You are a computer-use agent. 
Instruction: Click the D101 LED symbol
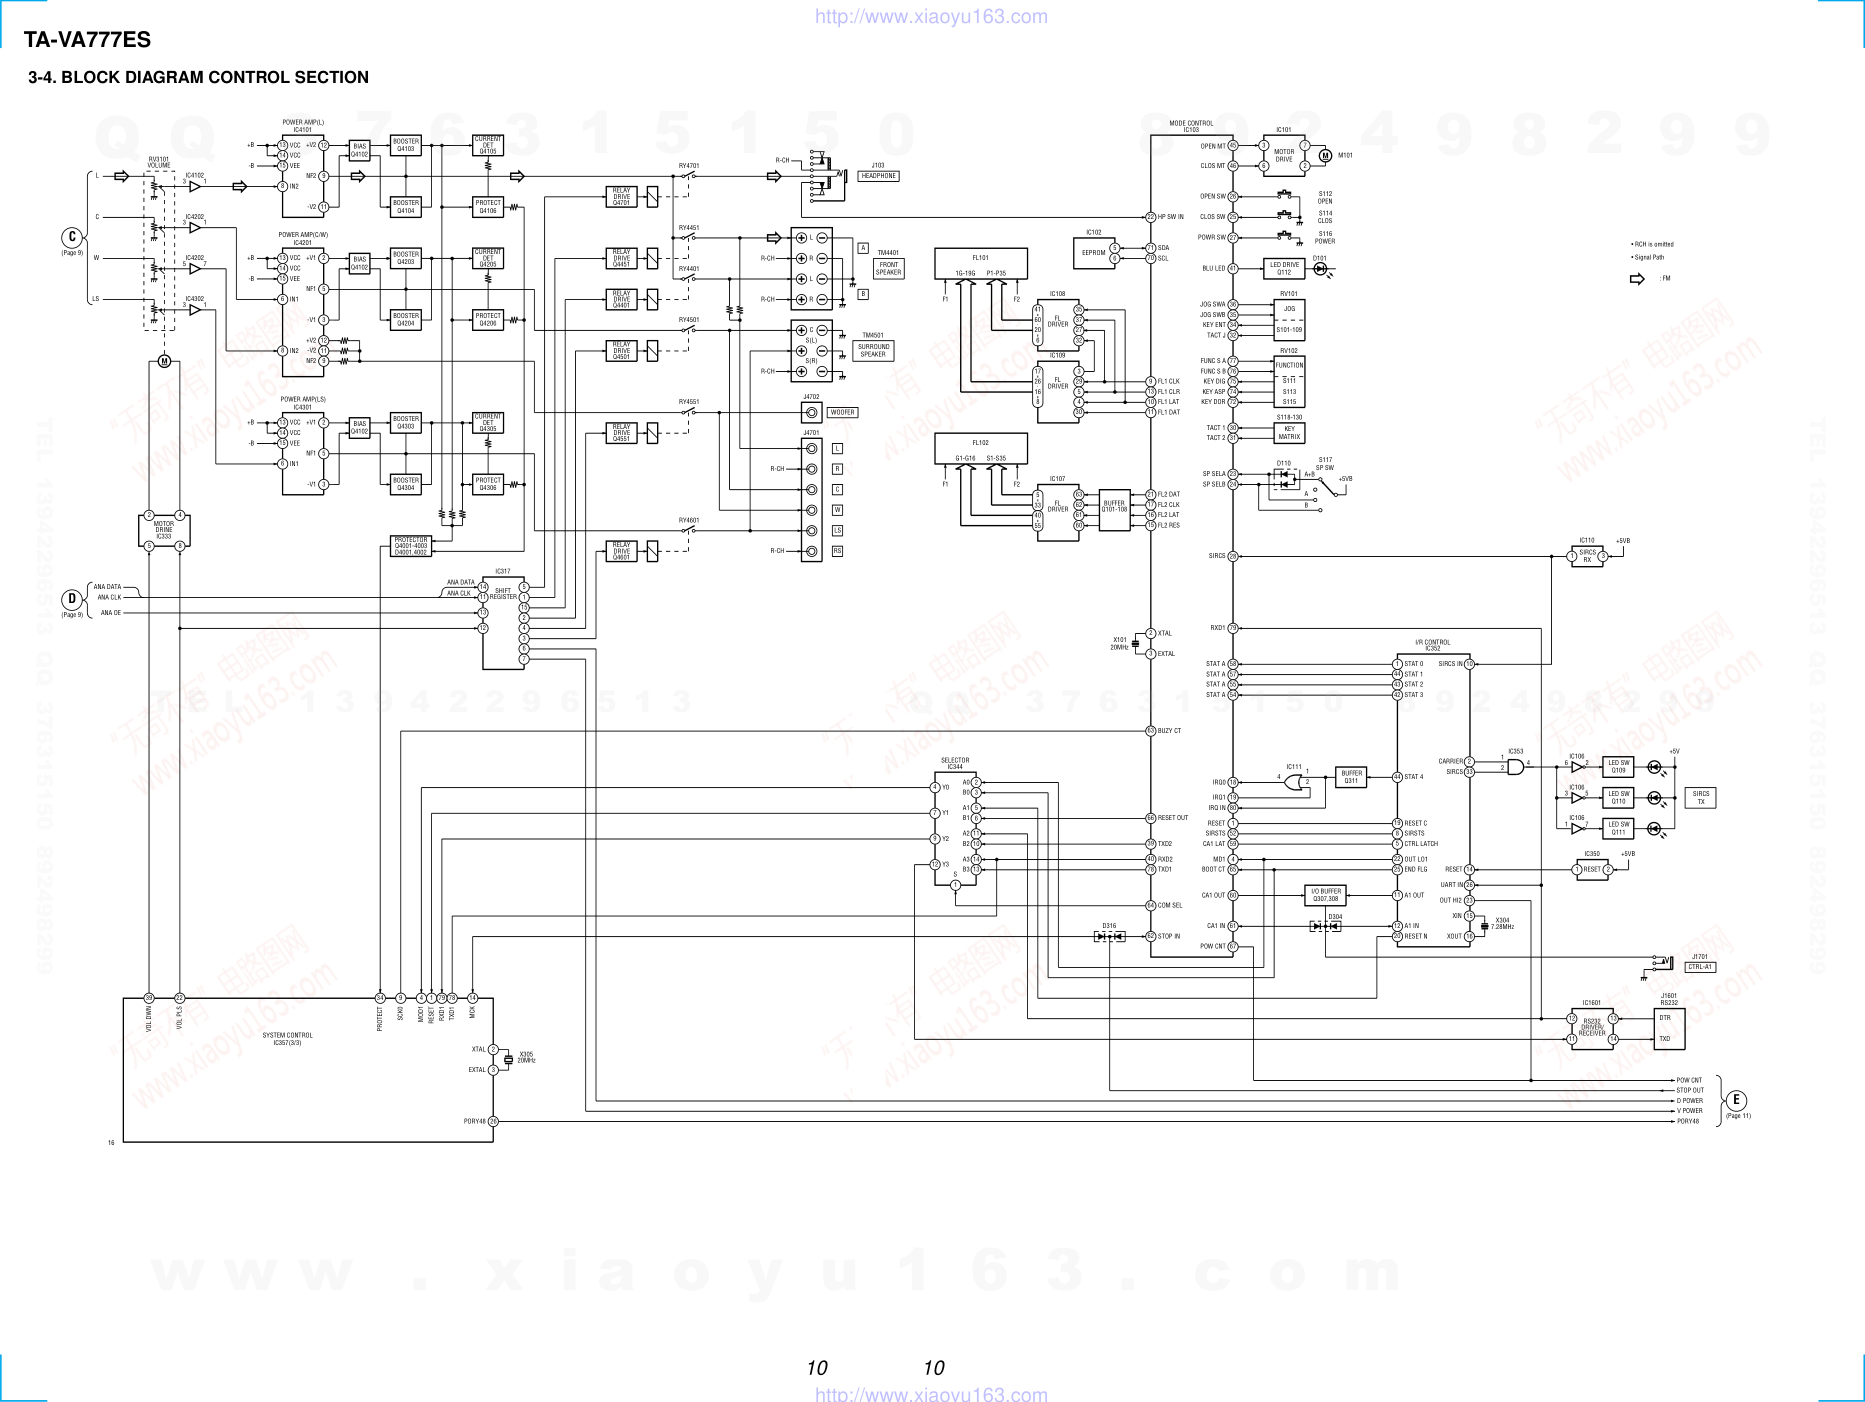(x=1320, y=268)
